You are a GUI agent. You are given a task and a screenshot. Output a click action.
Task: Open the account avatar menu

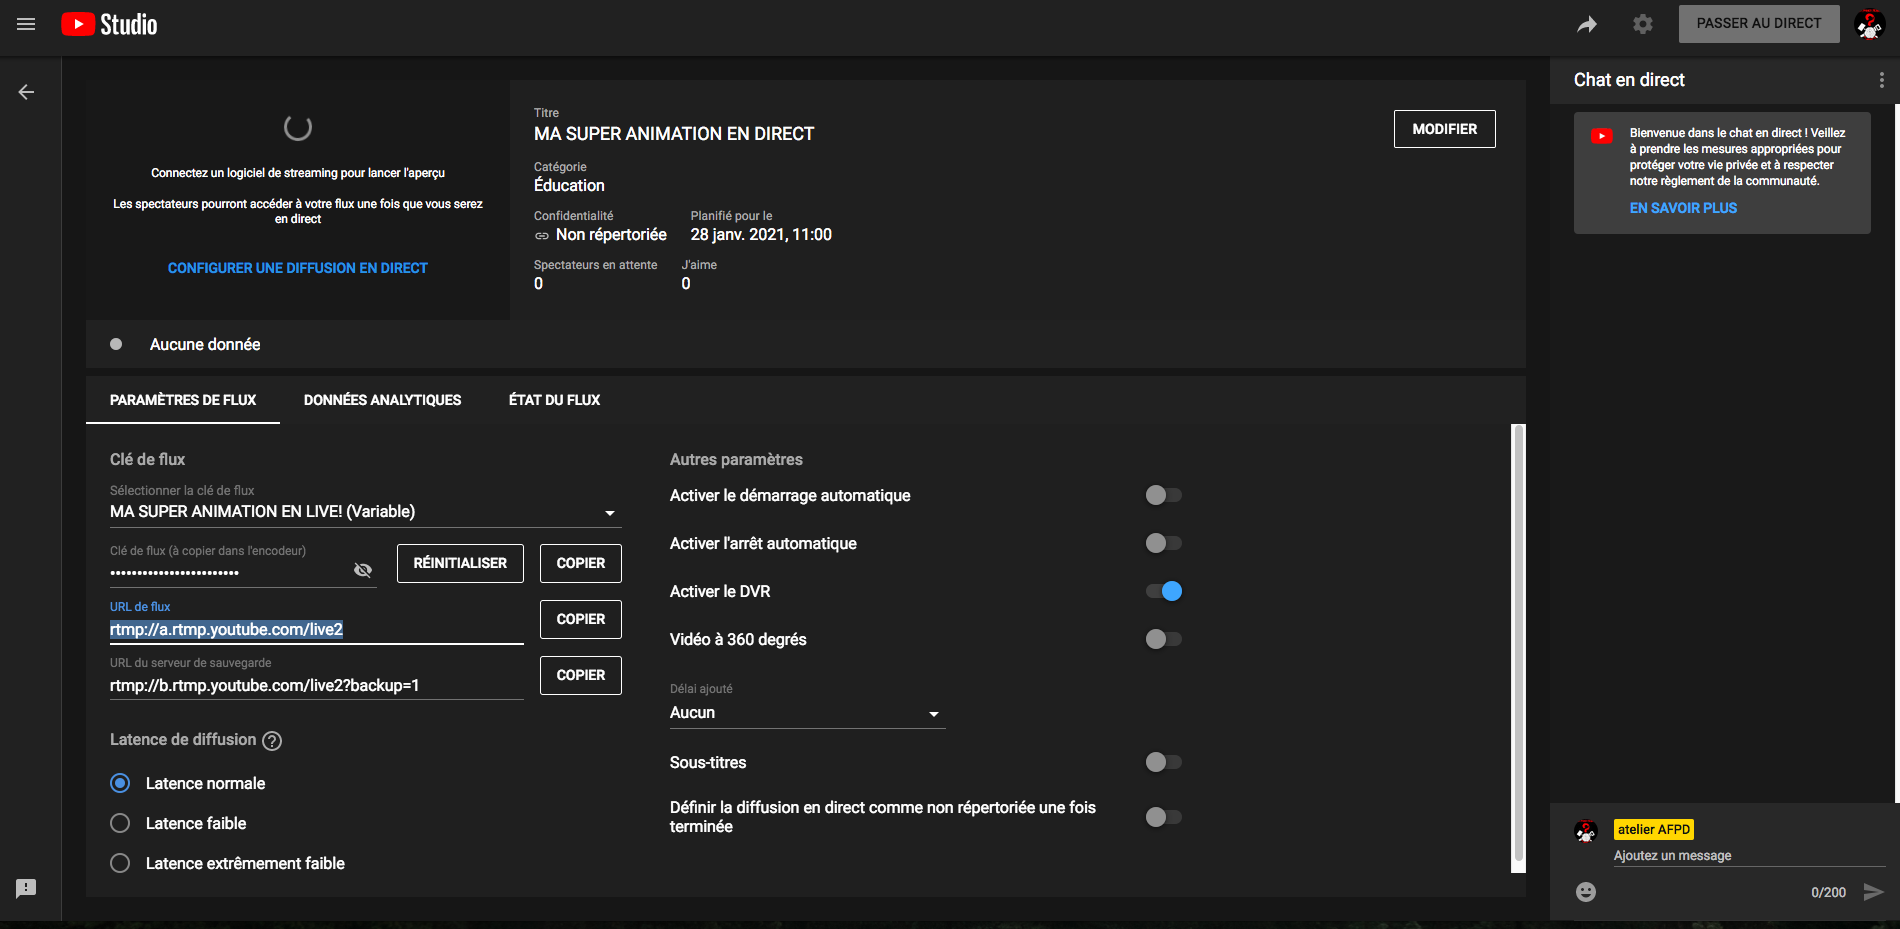pos(1869,24)
